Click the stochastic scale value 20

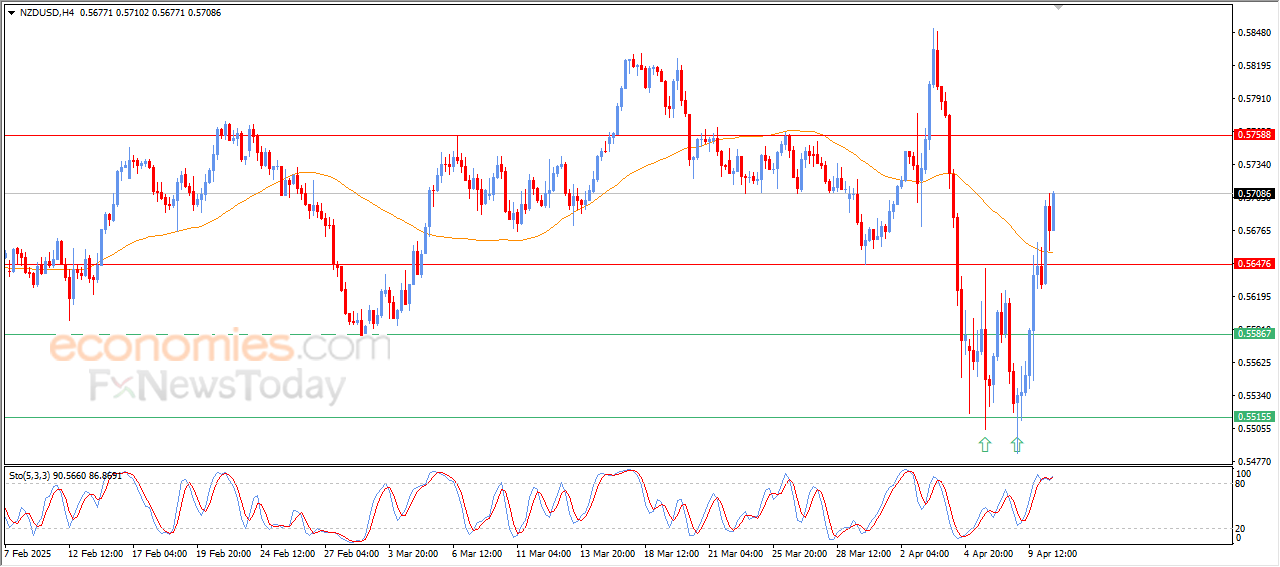1241,528
